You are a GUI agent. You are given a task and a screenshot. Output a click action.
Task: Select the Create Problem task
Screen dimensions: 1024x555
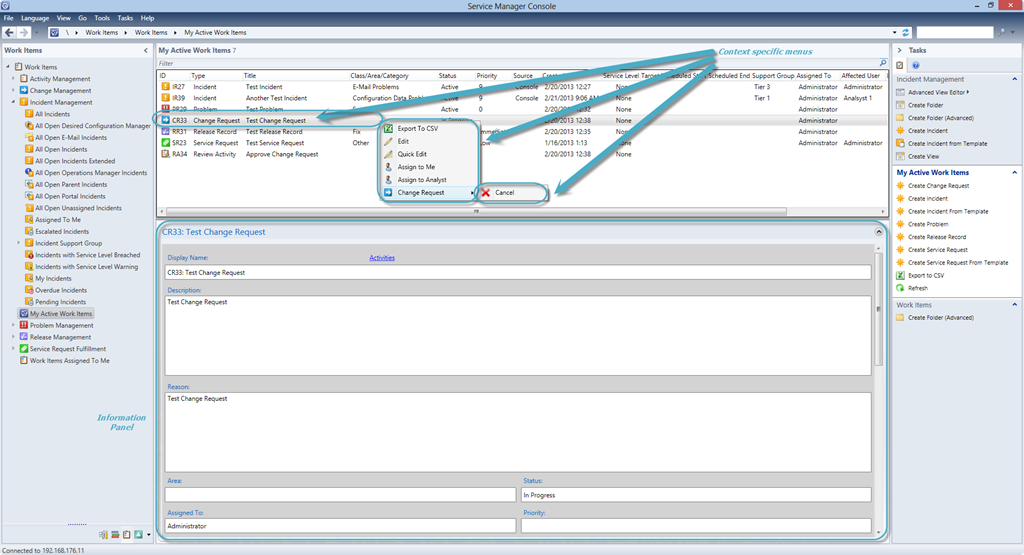(928, 224)
